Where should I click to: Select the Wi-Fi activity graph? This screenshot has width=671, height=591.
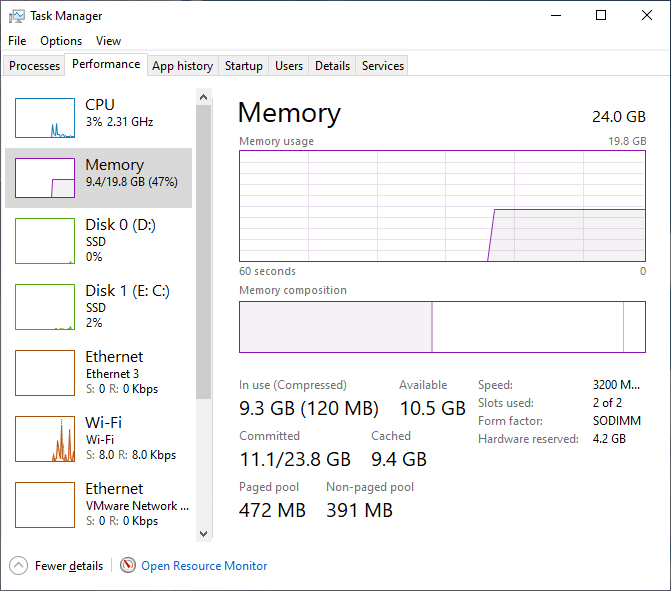coord(45,438)
